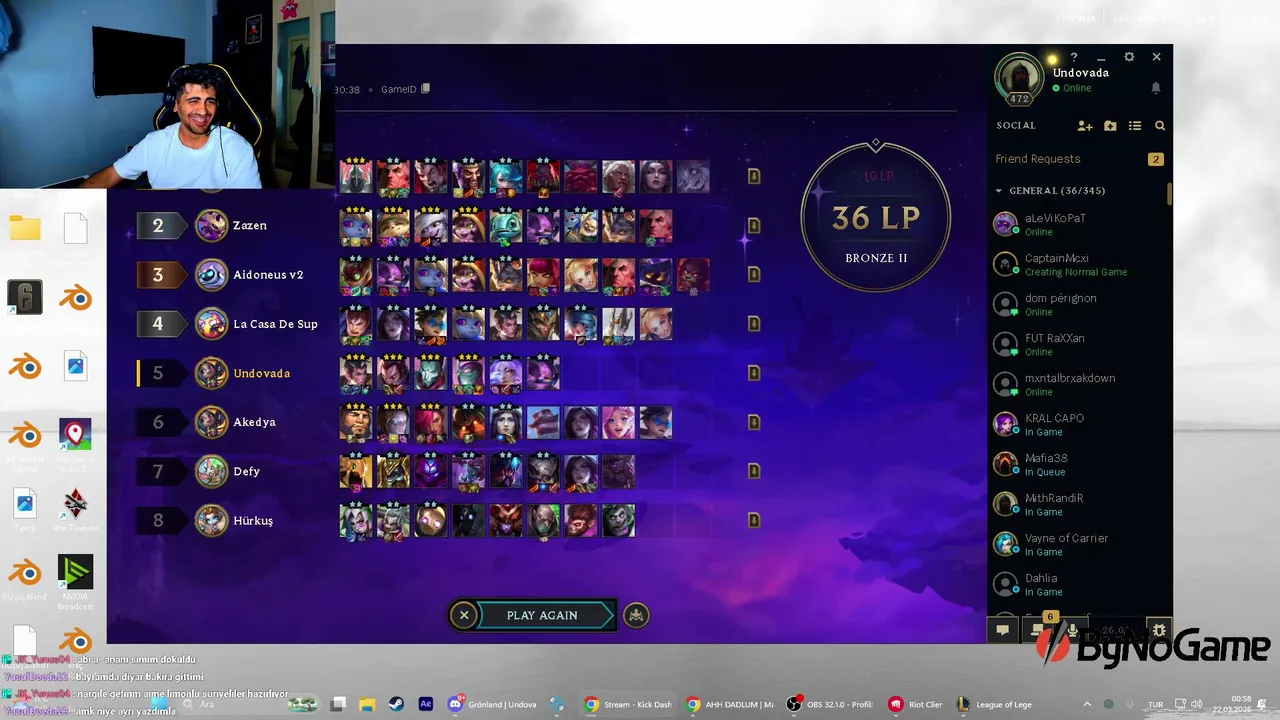The width and height of the screenshot is (1280, 720).
Task: Click player name Akedya
Action: tap(254, 422)
